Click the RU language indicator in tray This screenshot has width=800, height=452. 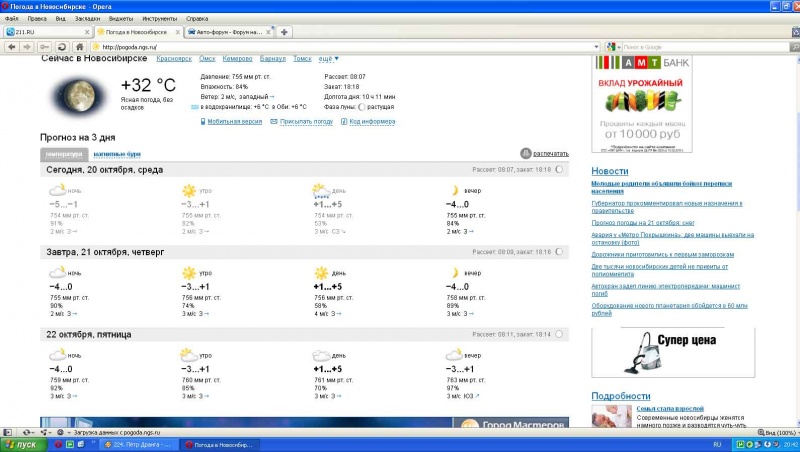(717, 444)
